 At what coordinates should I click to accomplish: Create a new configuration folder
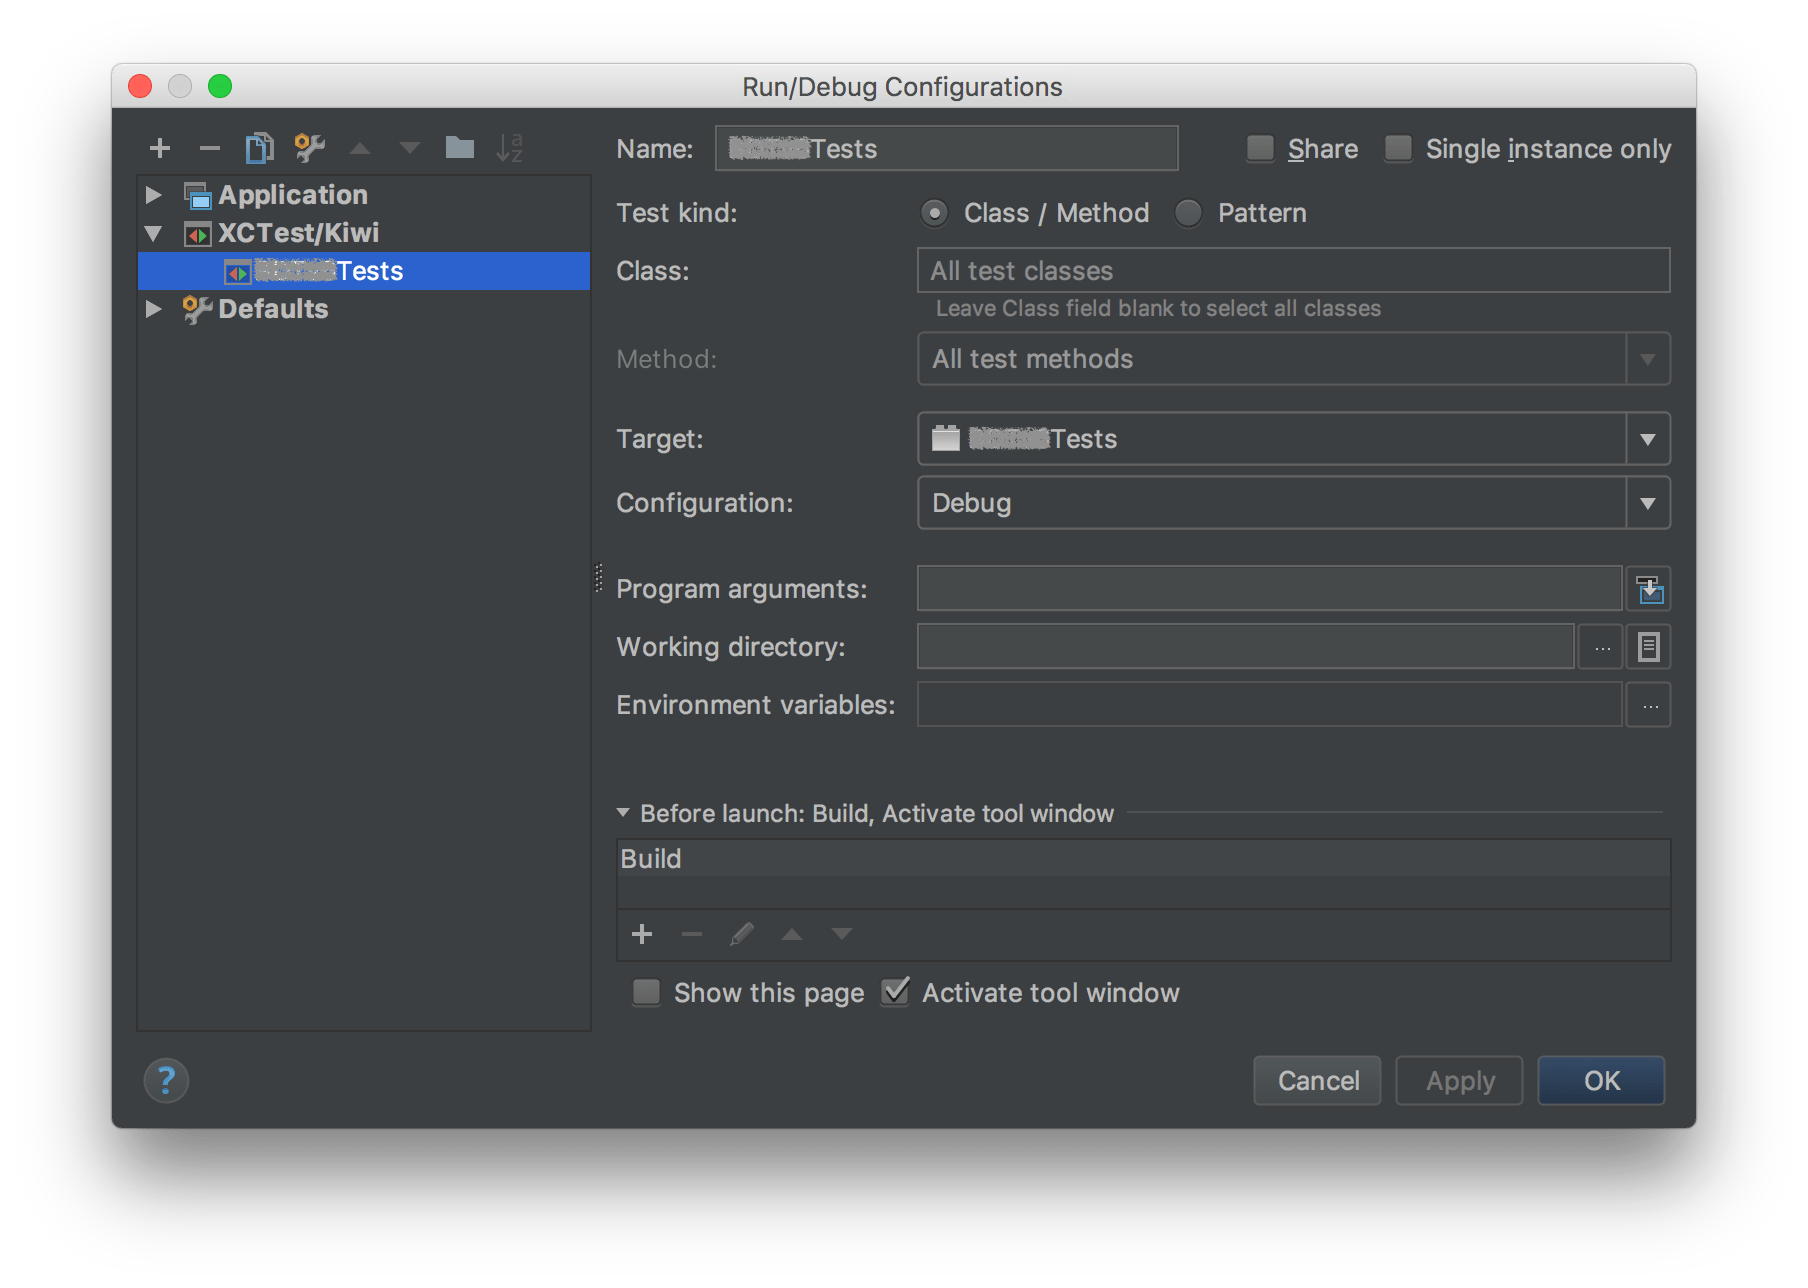460,147
